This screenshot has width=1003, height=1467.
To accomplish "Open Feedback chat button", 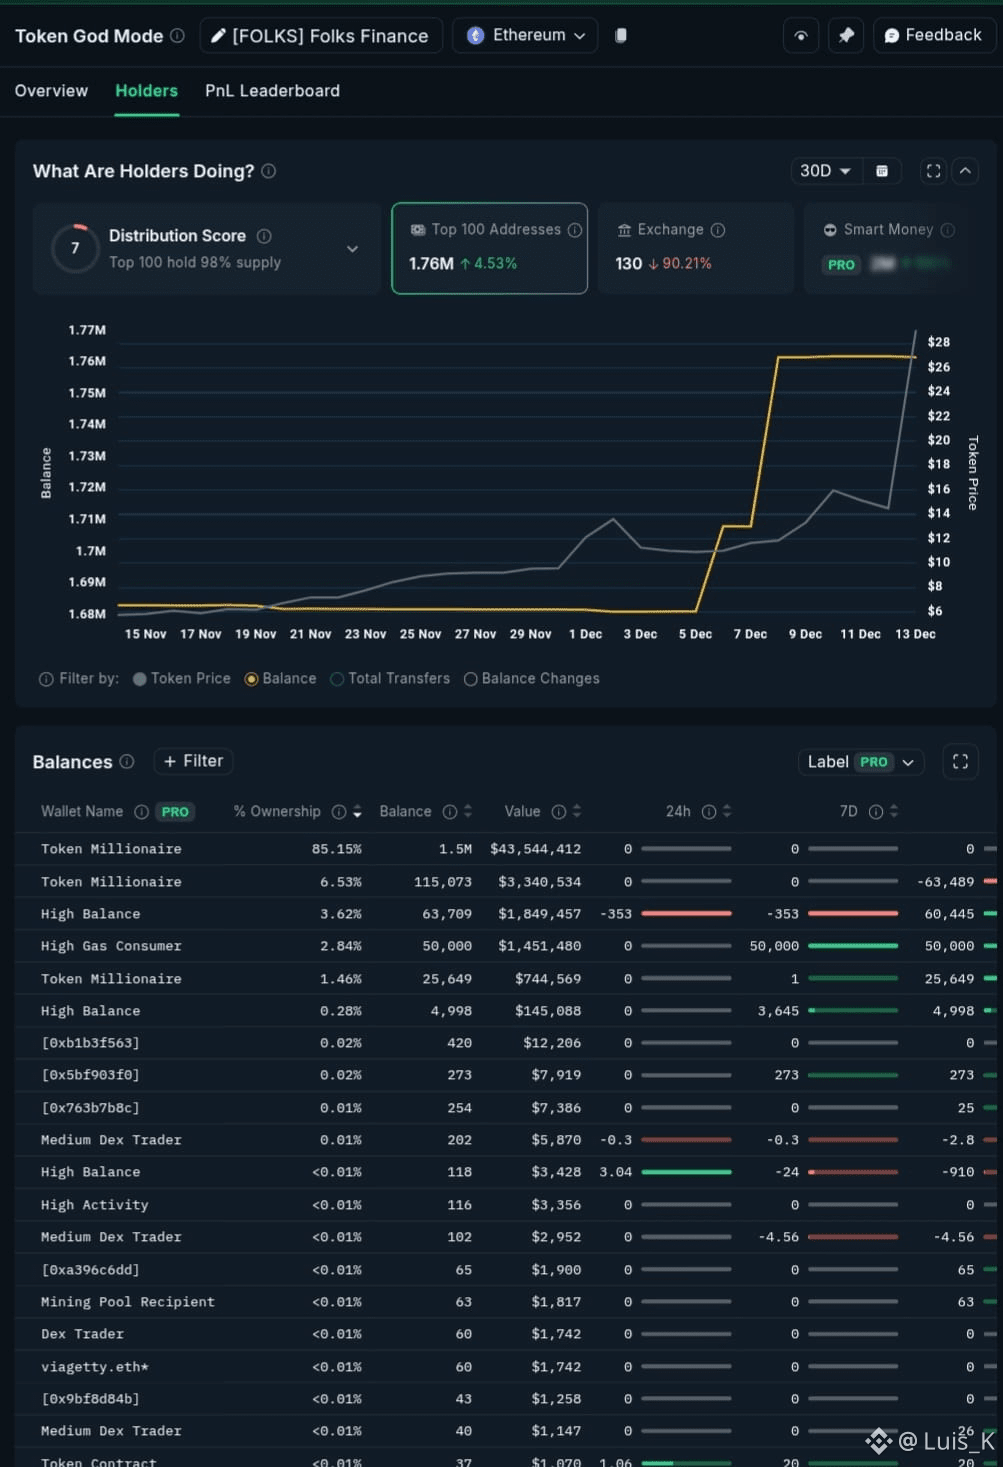I will pyautogui.click(x=934, y=35).
